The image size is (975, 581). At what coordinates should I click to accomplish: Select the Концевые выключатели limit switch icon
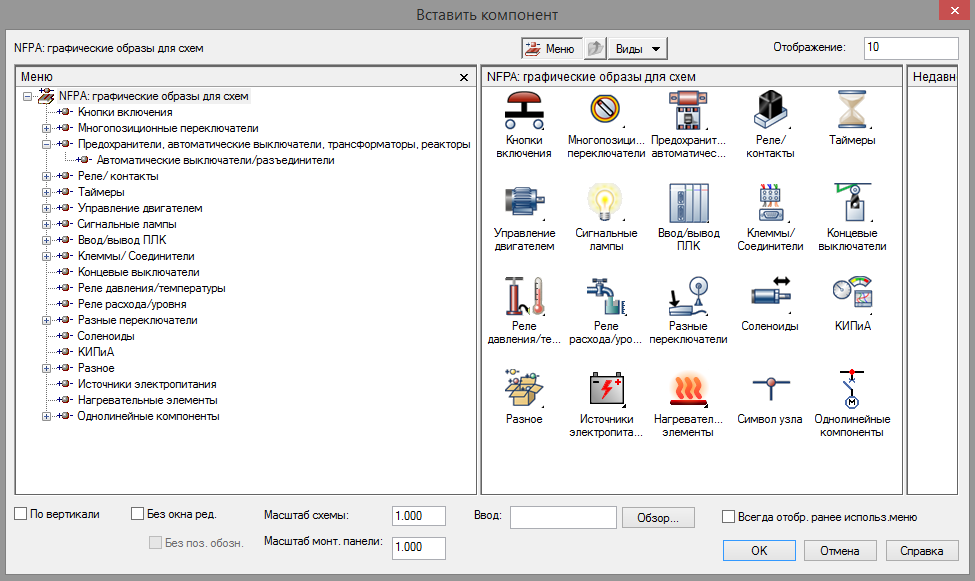coord(852,202)
